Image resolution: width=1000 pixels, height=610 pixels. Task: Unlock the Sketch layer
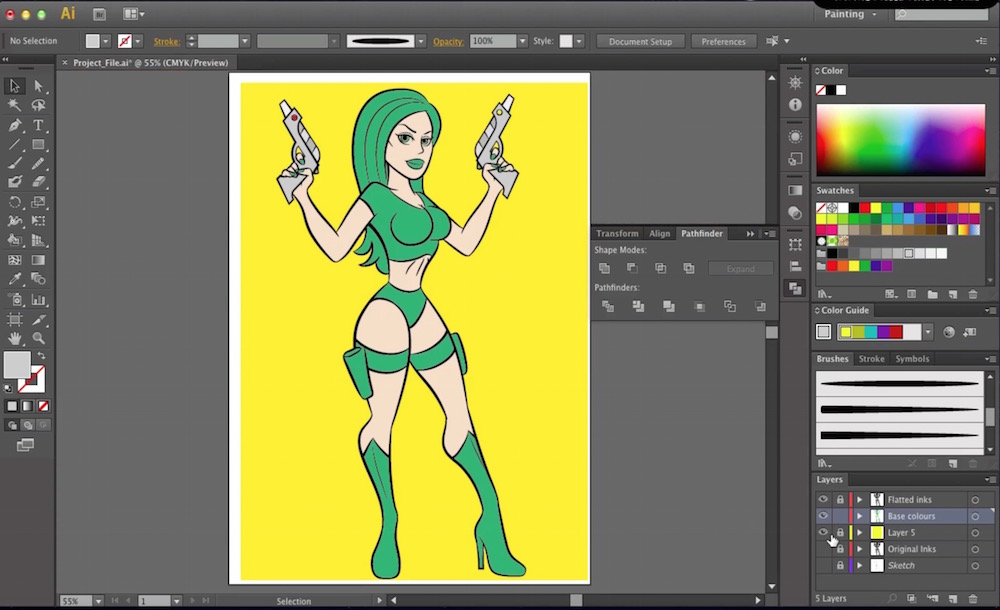[840, 565]
